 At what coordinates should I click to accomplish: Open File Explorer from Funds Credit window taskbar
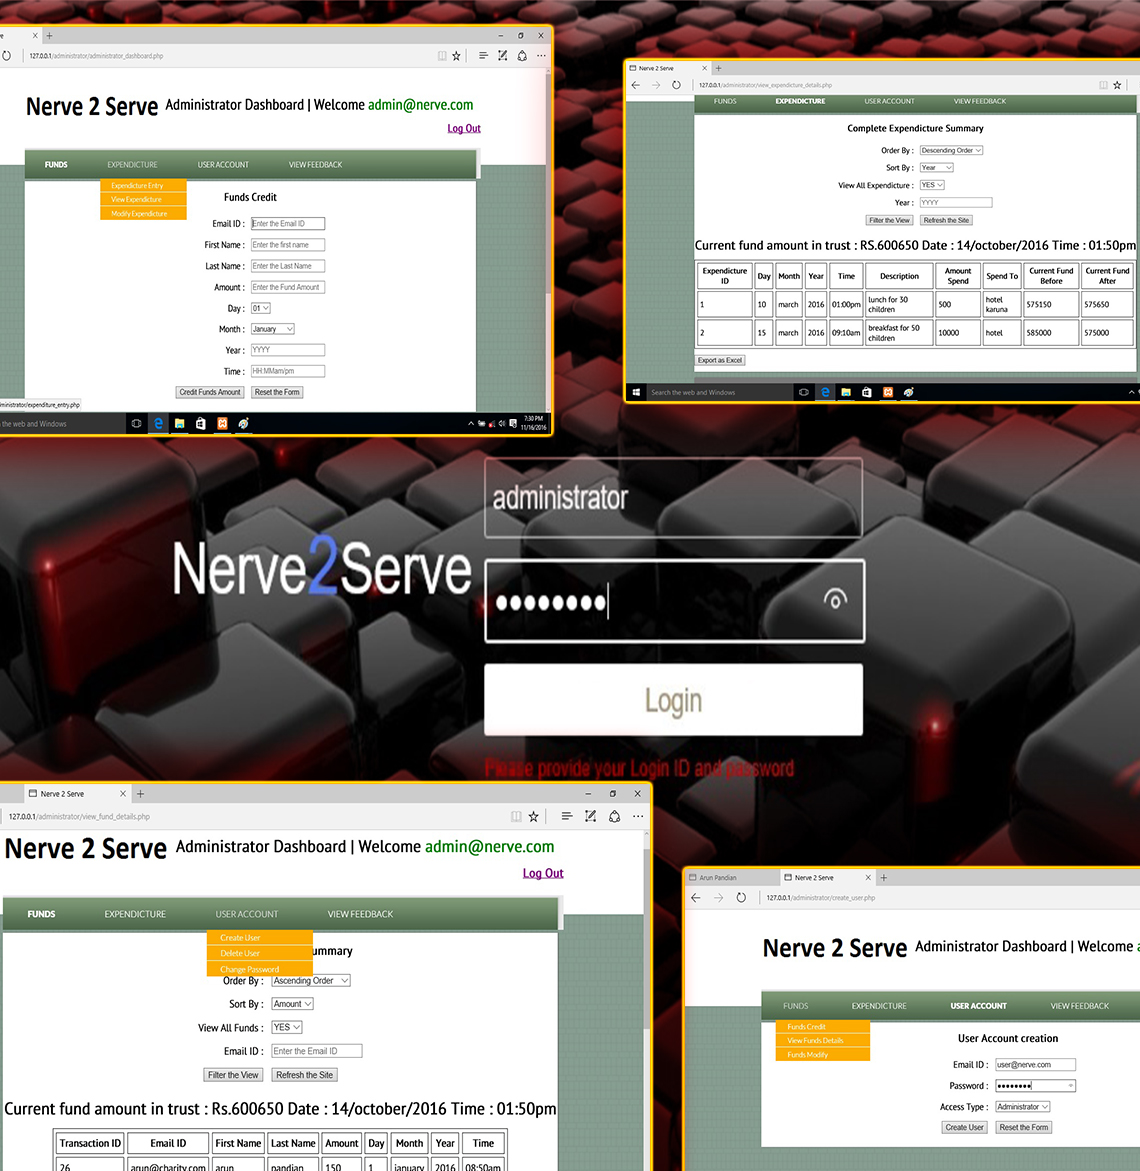point(179,424)
